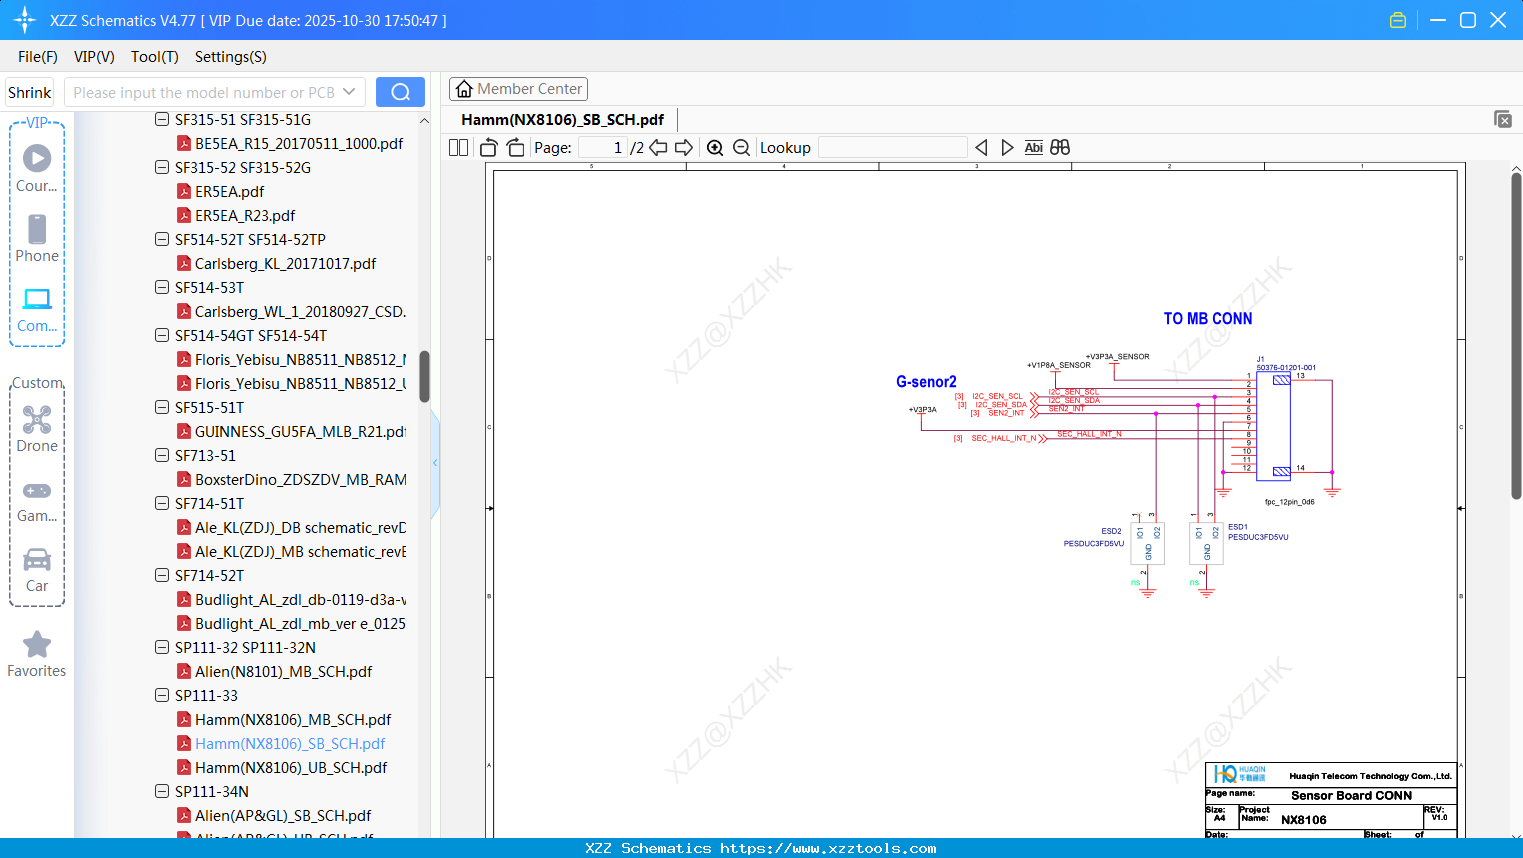Open model number dropdown arrow
1523x858 pixels.
[x=349, y=92]
